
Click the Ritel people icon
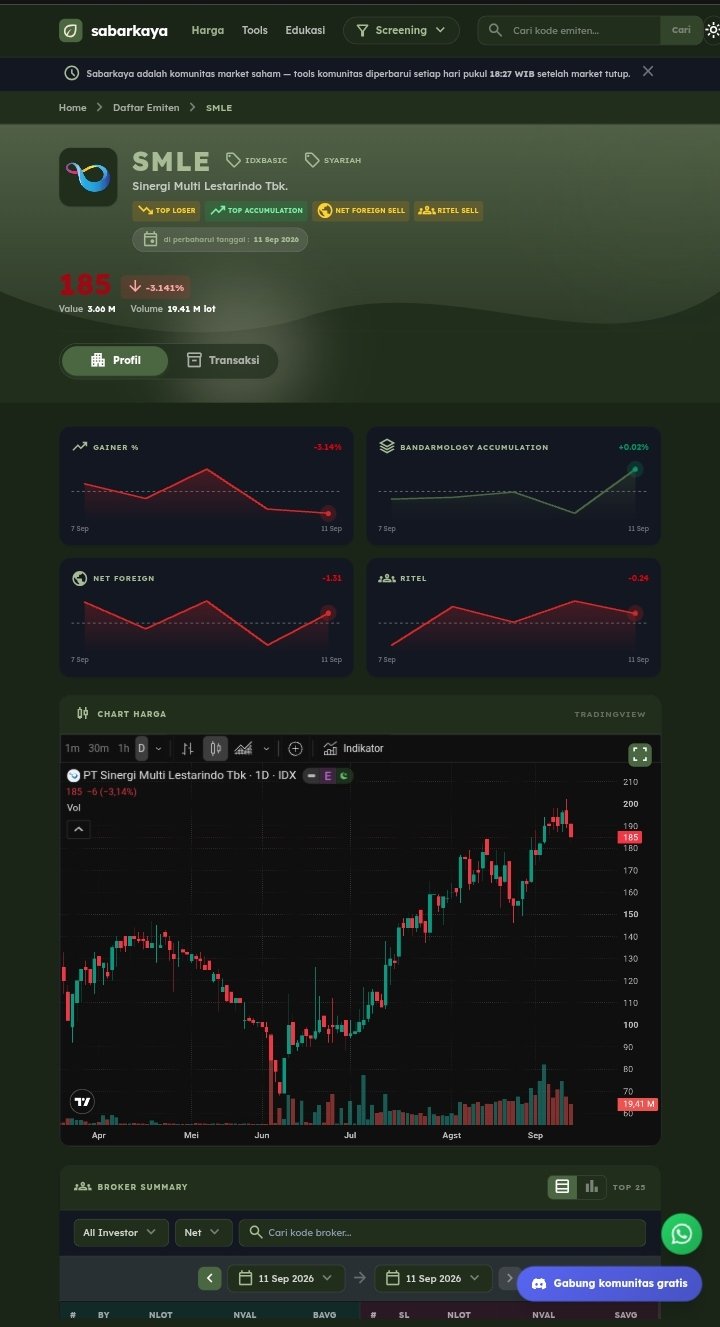point(387,578)
